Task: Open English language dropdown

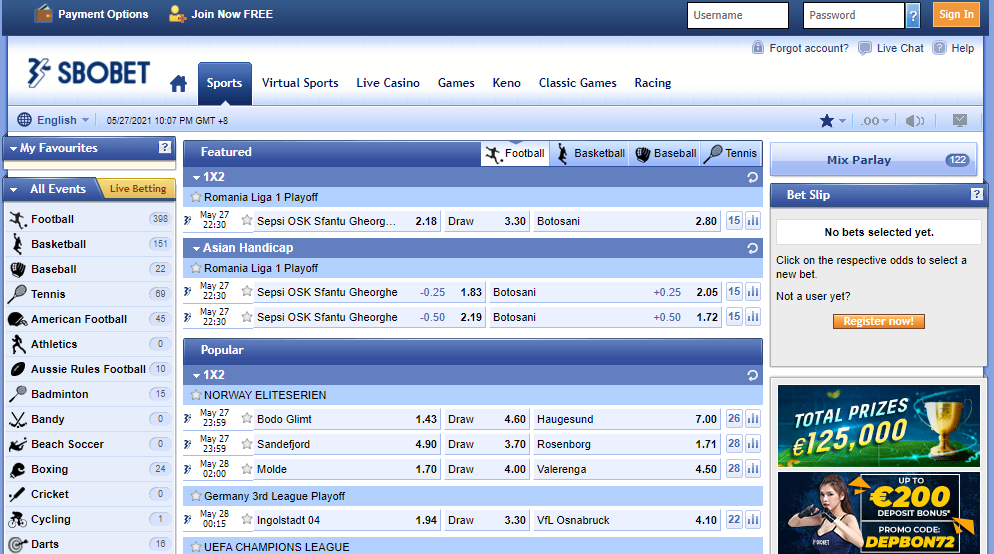Action: click(53, 120)
